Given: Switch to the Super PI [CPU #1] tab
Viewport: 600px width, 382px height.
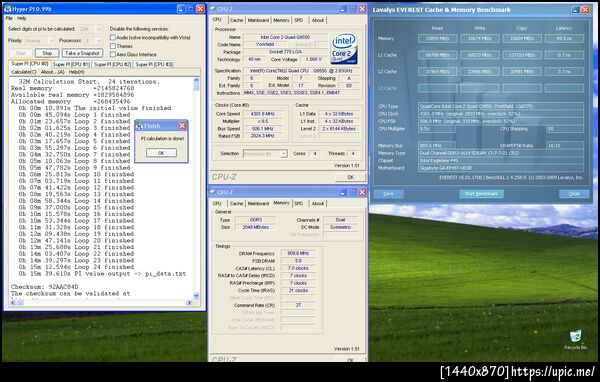Looking at the screenshot, I should [71, 64].
